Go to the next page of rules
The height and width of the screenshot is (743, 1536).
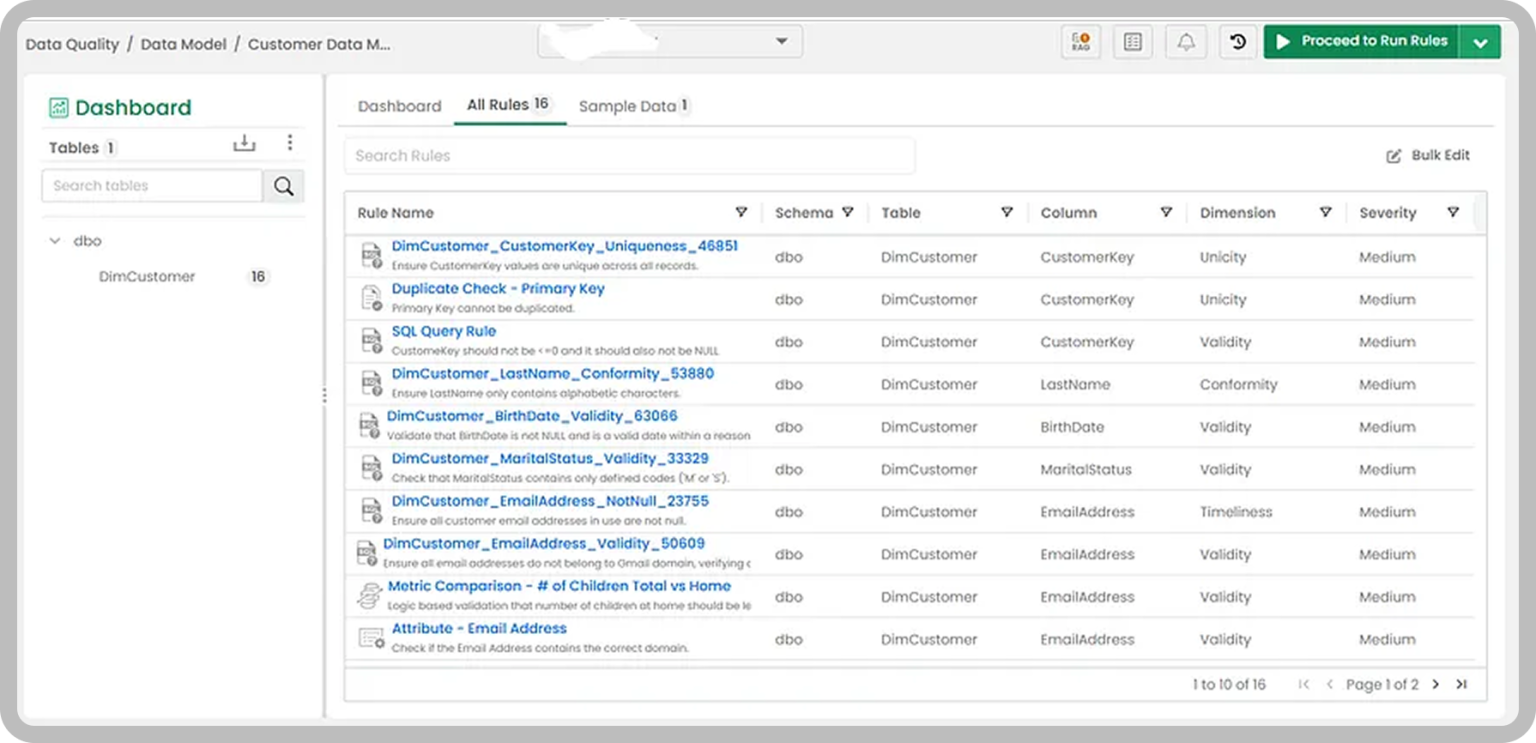tap(1436, 685)
